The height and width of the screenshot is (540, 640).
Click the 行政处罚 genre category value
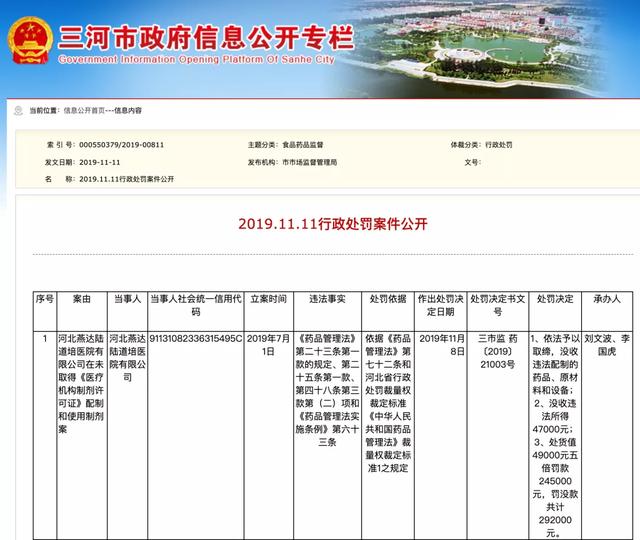click(x=493, y=145)
